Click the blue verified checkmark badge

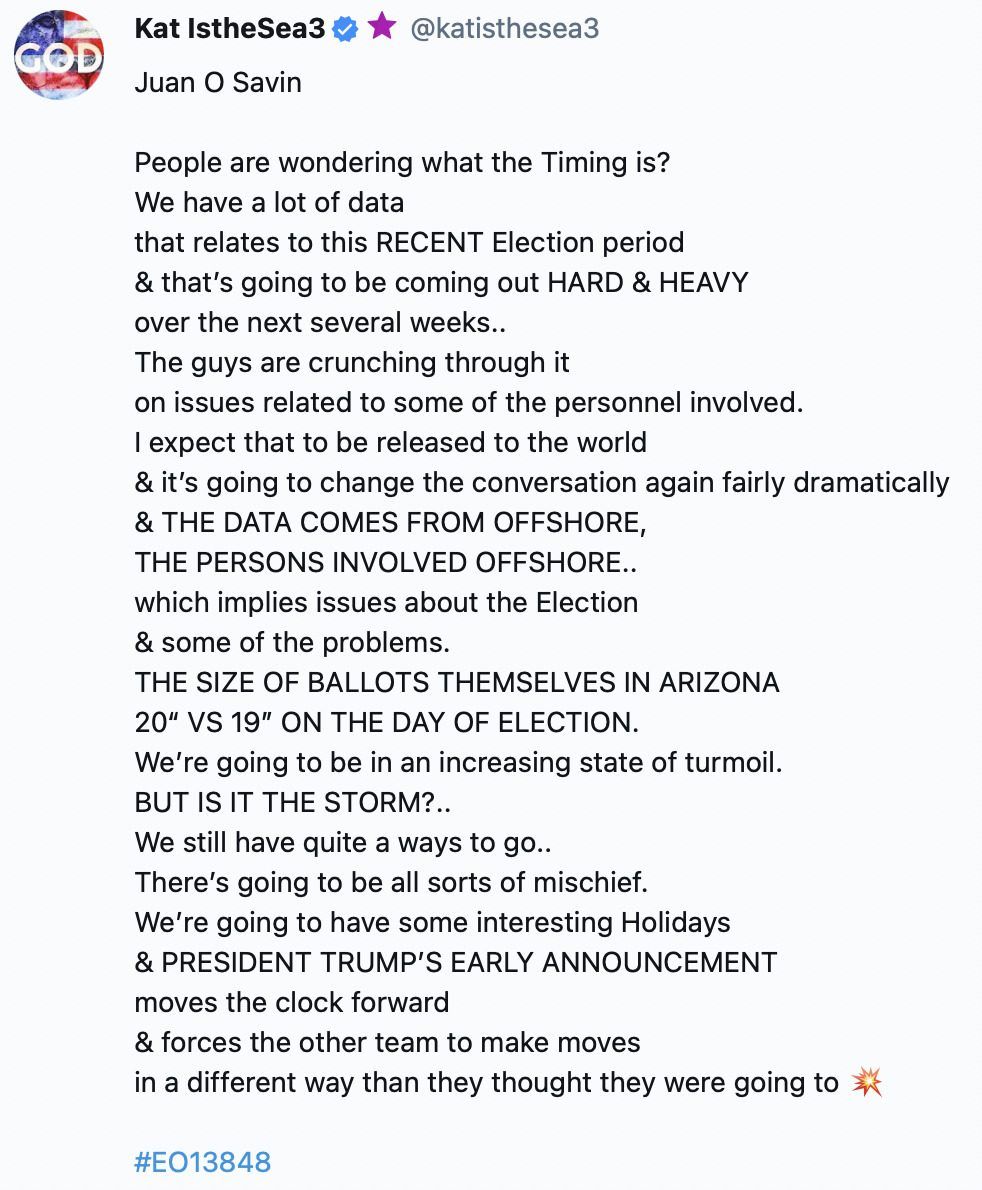tap(345, 29)
